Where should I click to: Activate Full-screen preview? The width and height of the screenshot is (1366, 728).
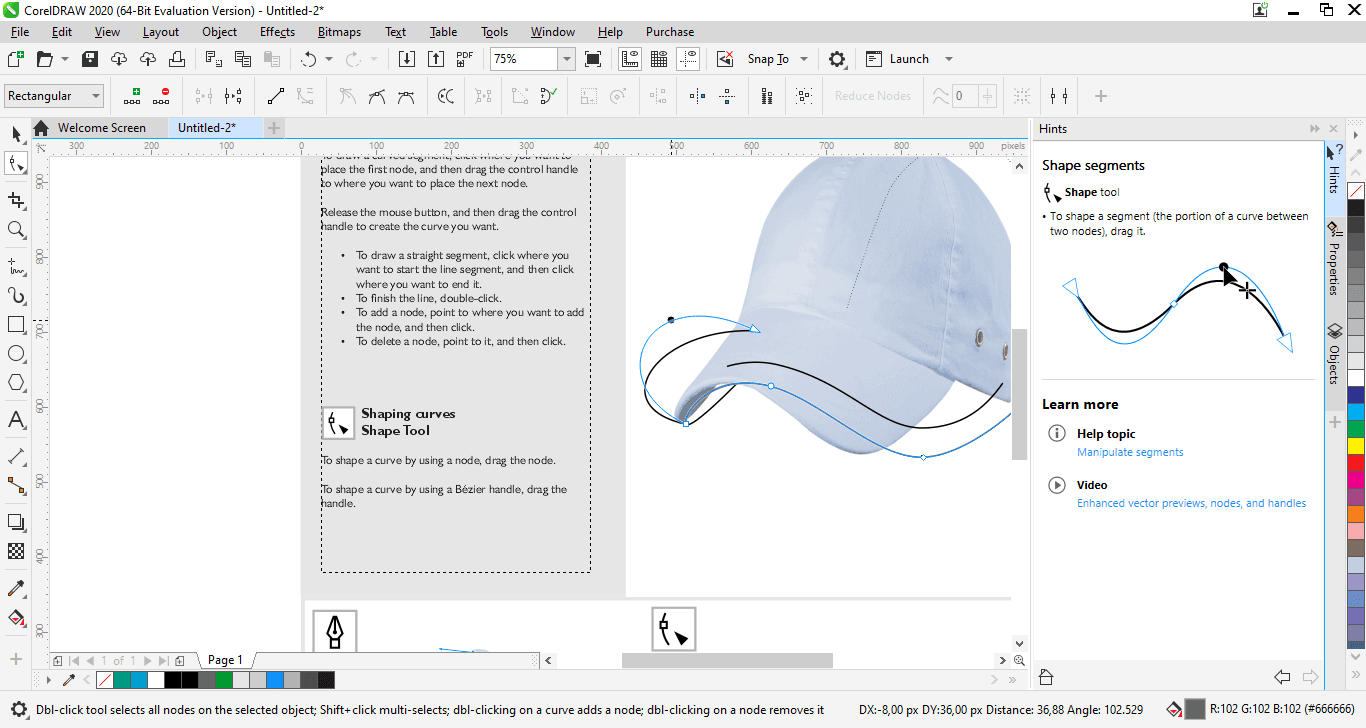(x=593, y=58)
